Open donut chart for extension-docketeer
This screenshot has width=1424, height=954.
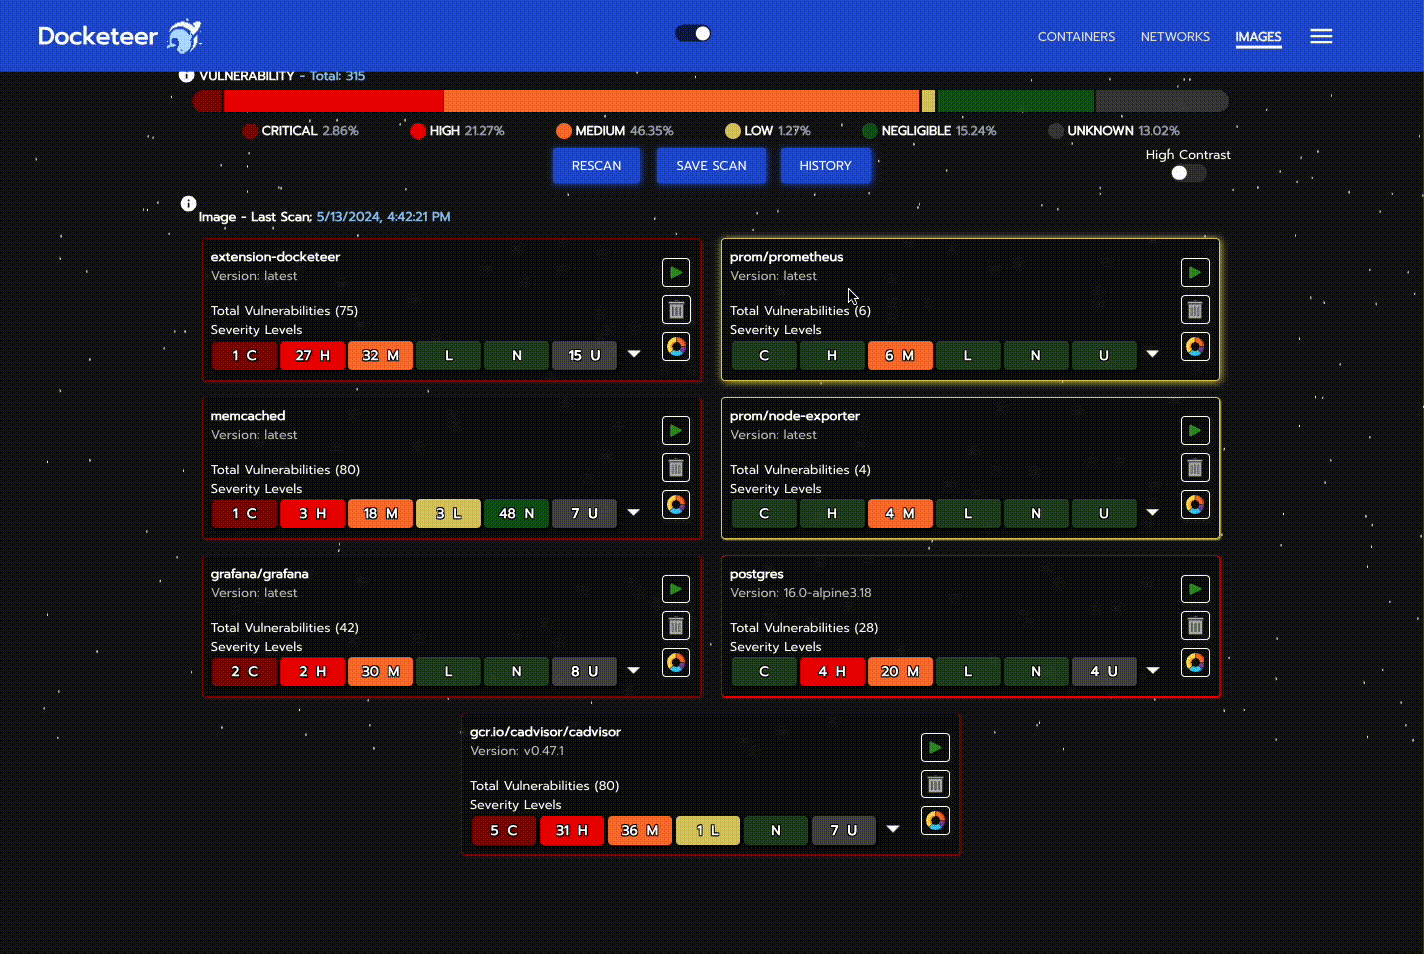pyautogui.click(x=676, y=346)
